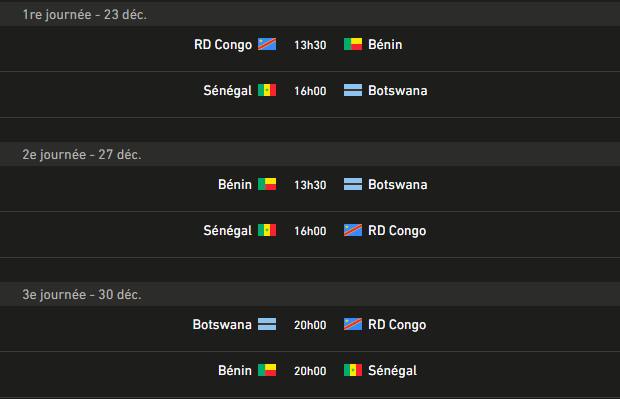Select the 1re journée - 23 déc. header

click(310, 14)
